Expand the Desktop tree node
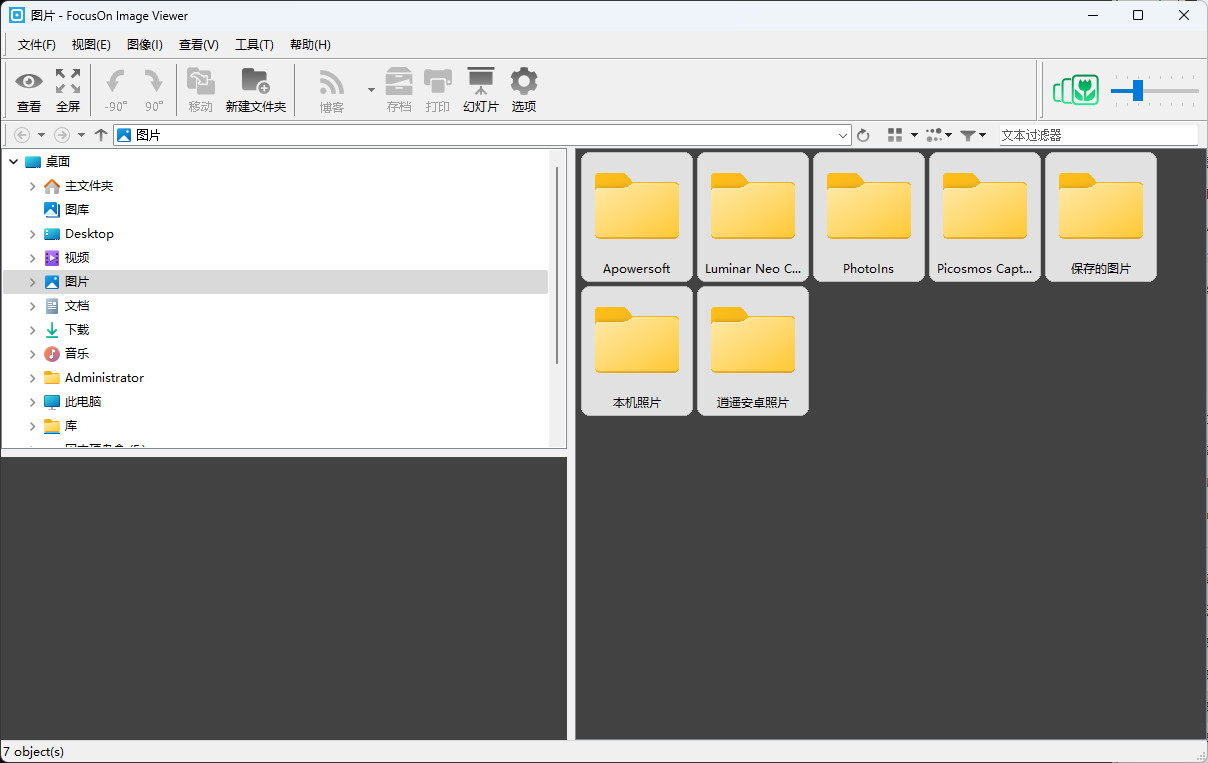This screenshot has height=763, width=1208. coord(32,234)
